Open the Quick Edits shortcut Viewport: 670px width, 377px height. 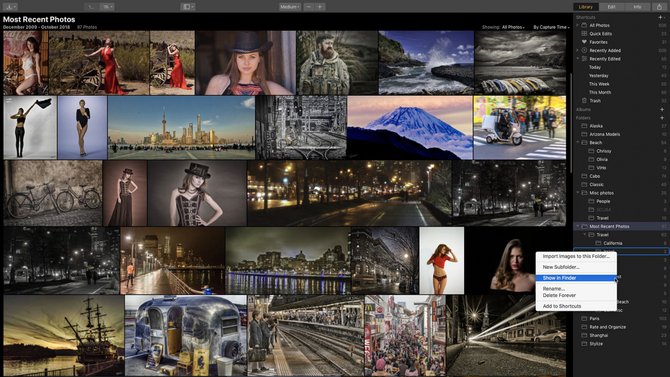600,34
